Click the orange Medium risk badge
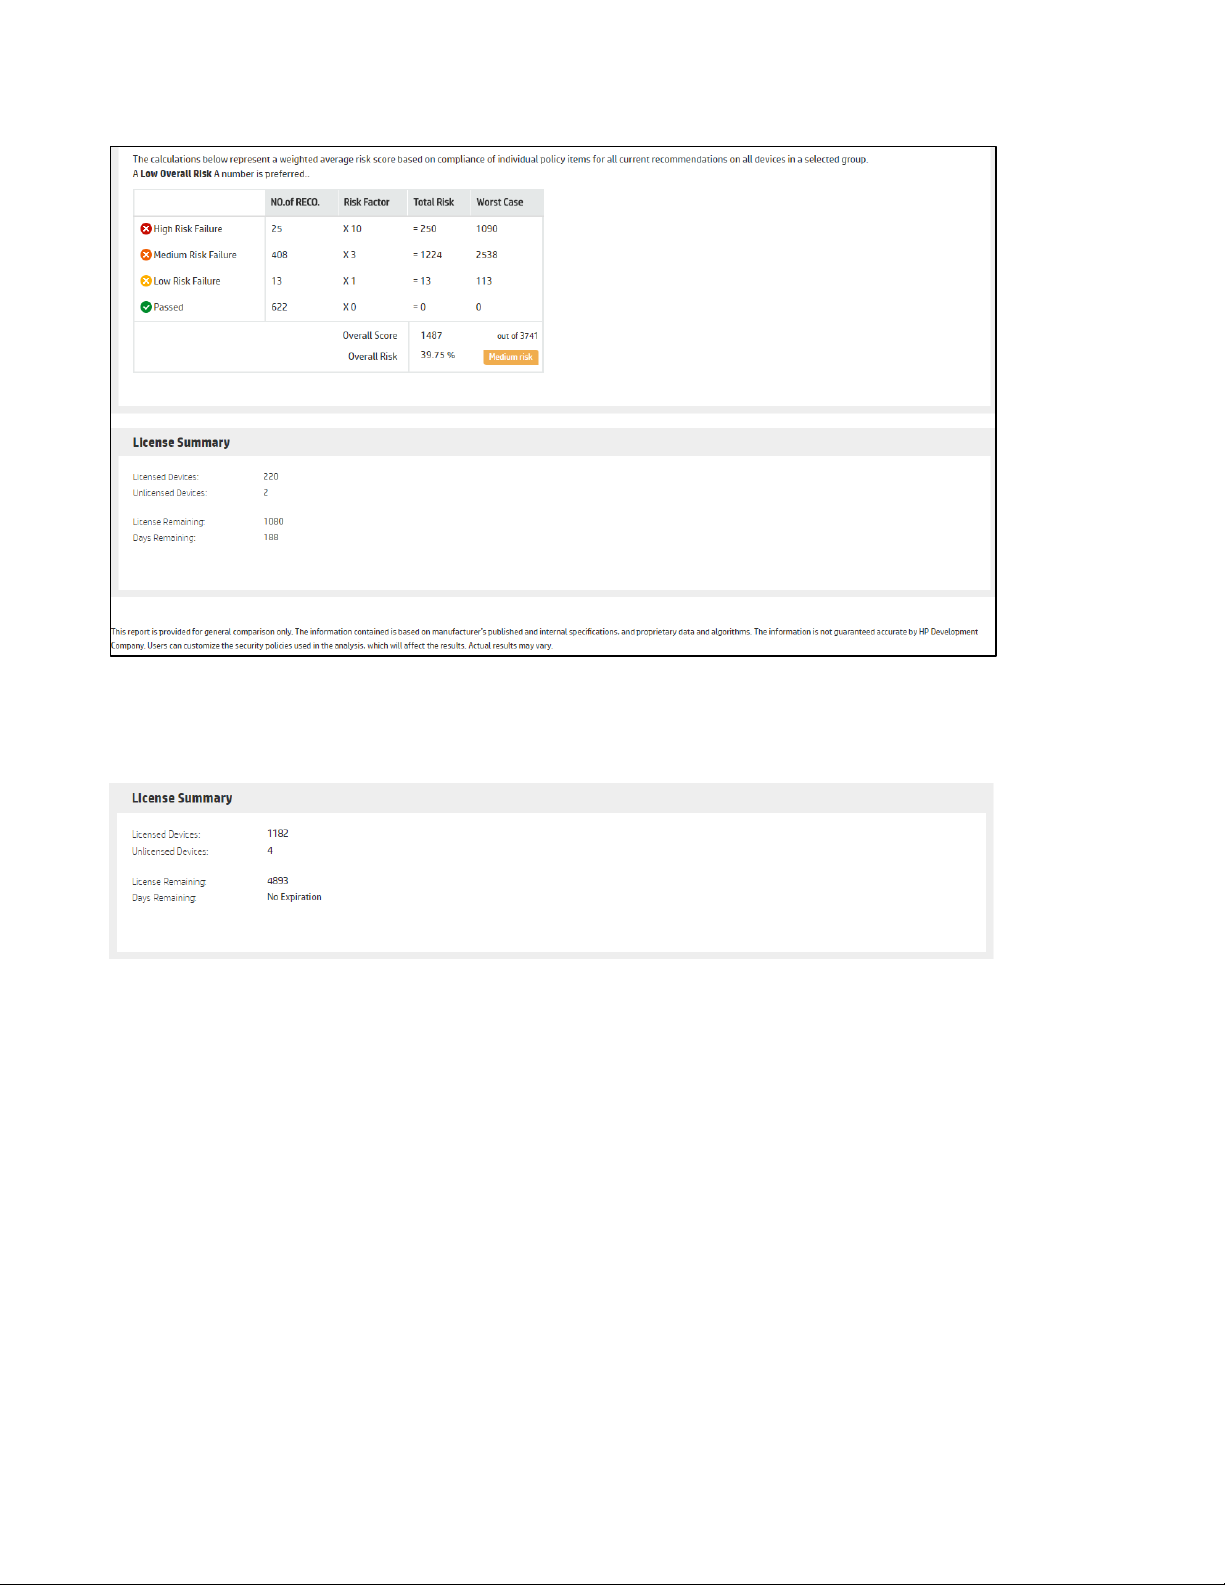The image size is (1225, 1585). tap(511, 357)
